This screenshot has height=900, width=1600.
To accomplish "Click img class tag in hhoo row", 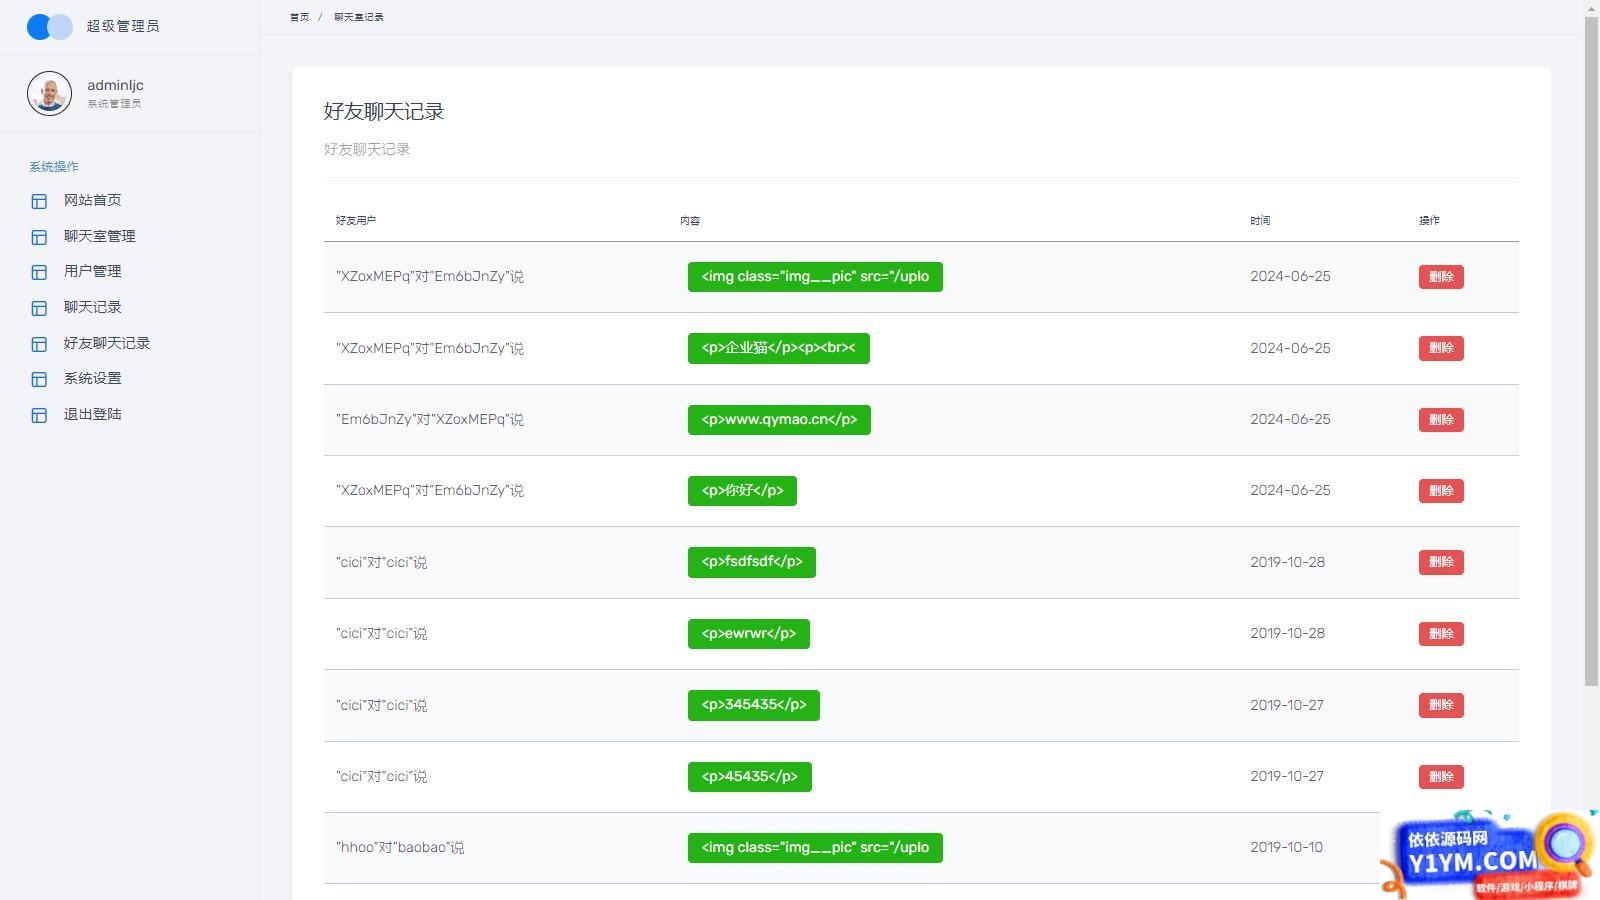I will [x=815, y=848].
